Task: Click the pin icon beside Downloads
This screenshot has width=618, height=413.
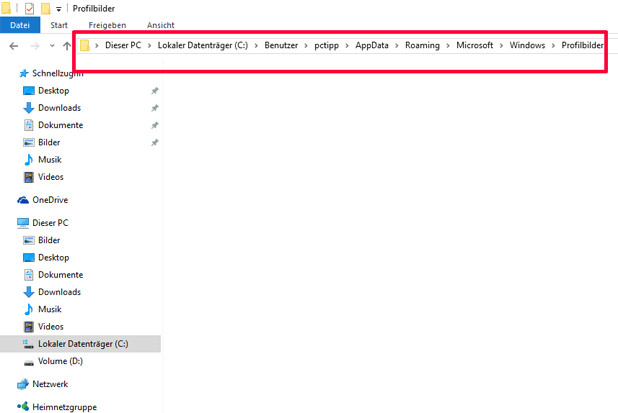Action: point(154,108)
